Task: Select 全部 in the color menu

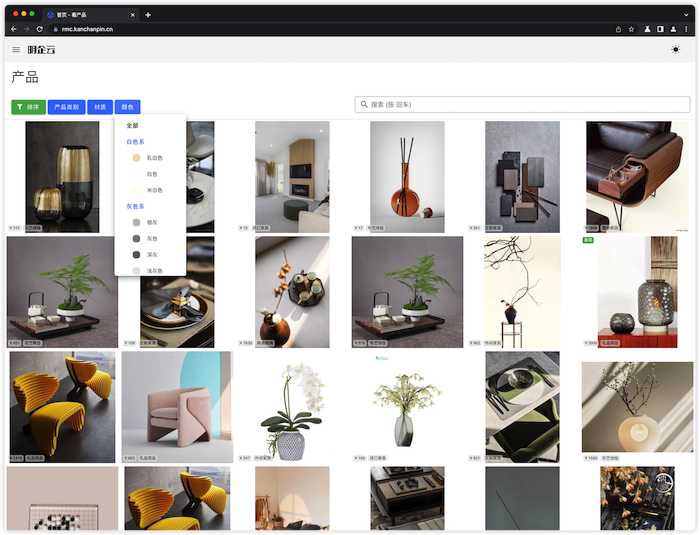Action: pyautogui.click(x=150, y=125)
